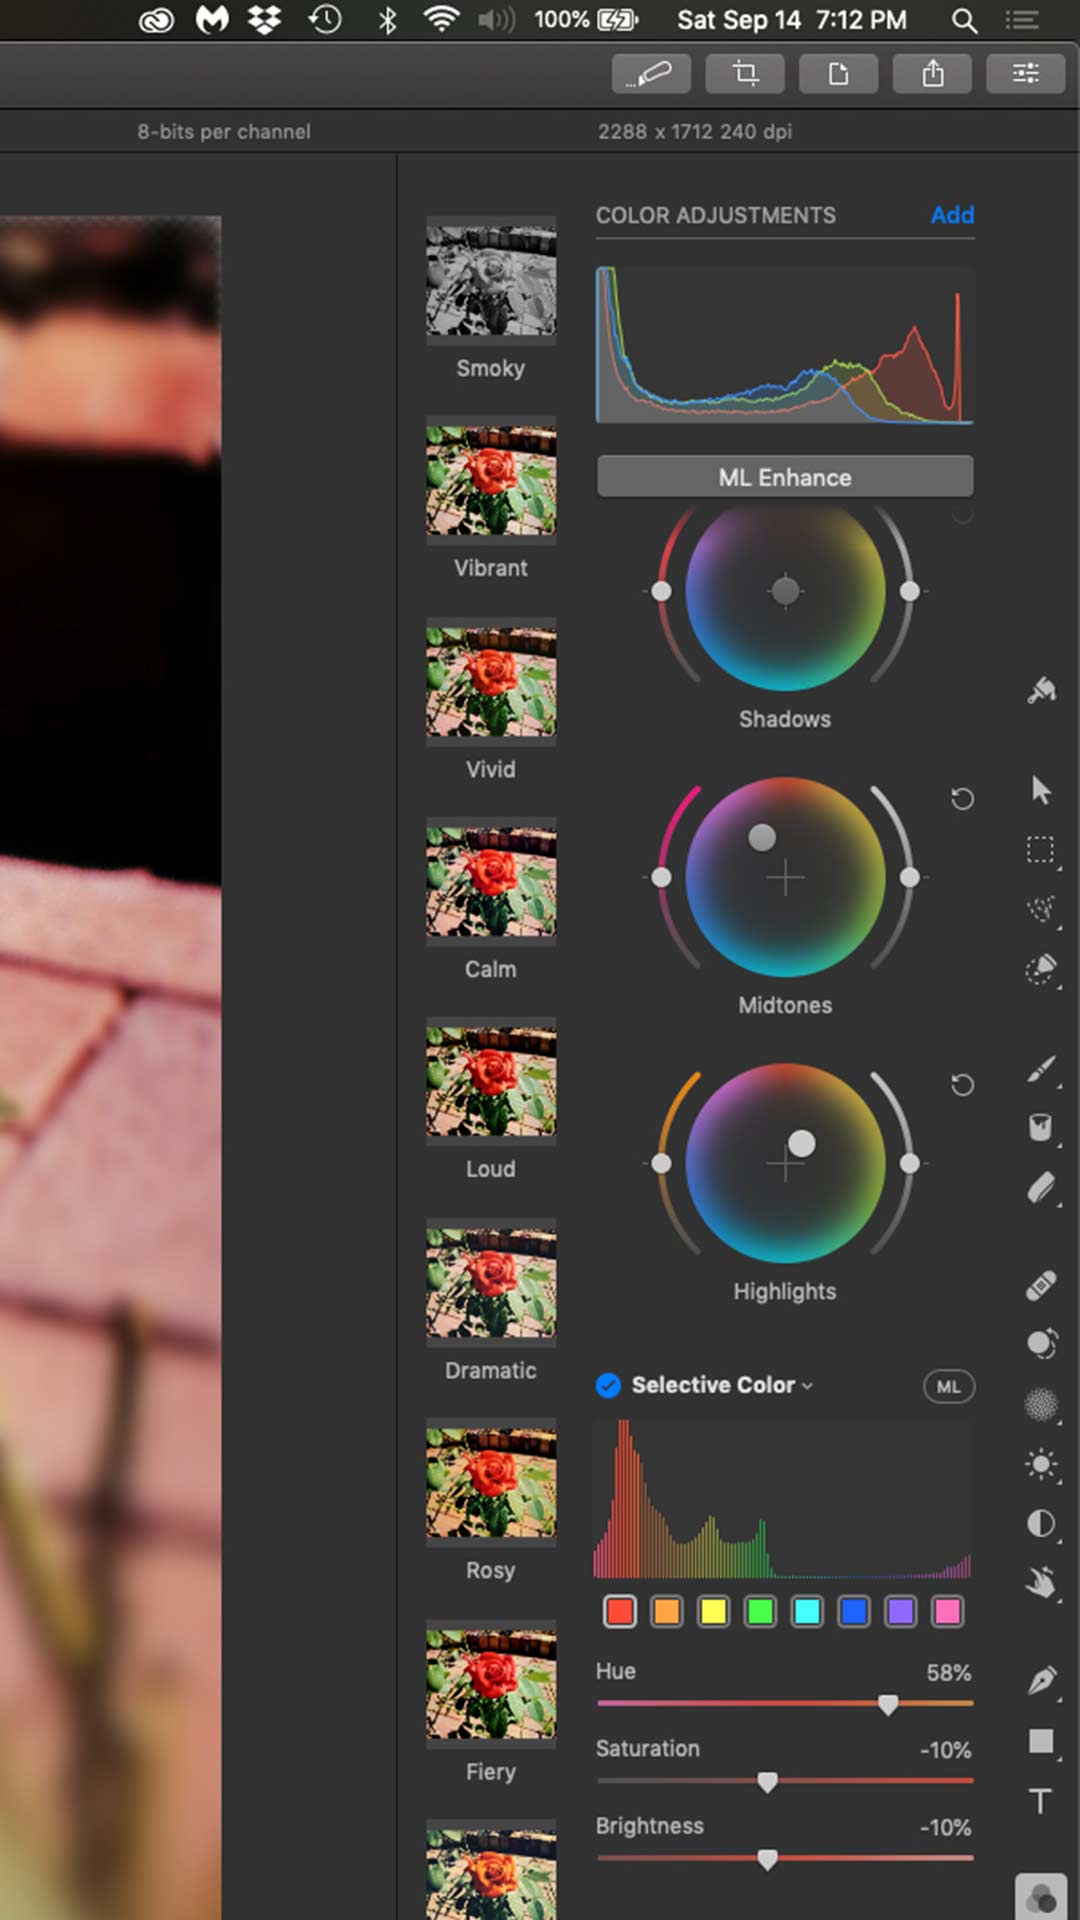Reset the Highlights color wheel

pos(962,1084)
